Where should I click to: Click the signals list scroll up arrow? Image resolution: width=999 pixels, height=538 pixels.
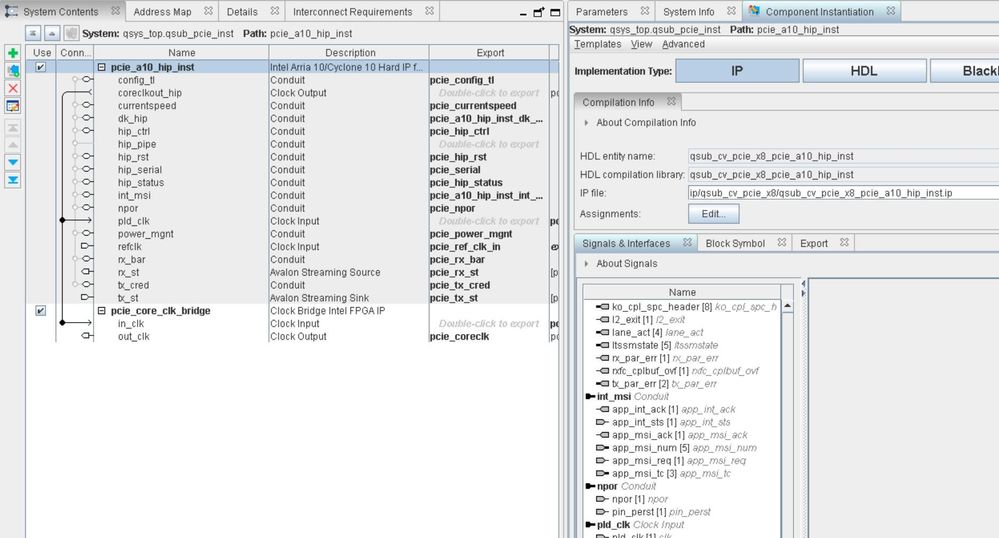787,306
